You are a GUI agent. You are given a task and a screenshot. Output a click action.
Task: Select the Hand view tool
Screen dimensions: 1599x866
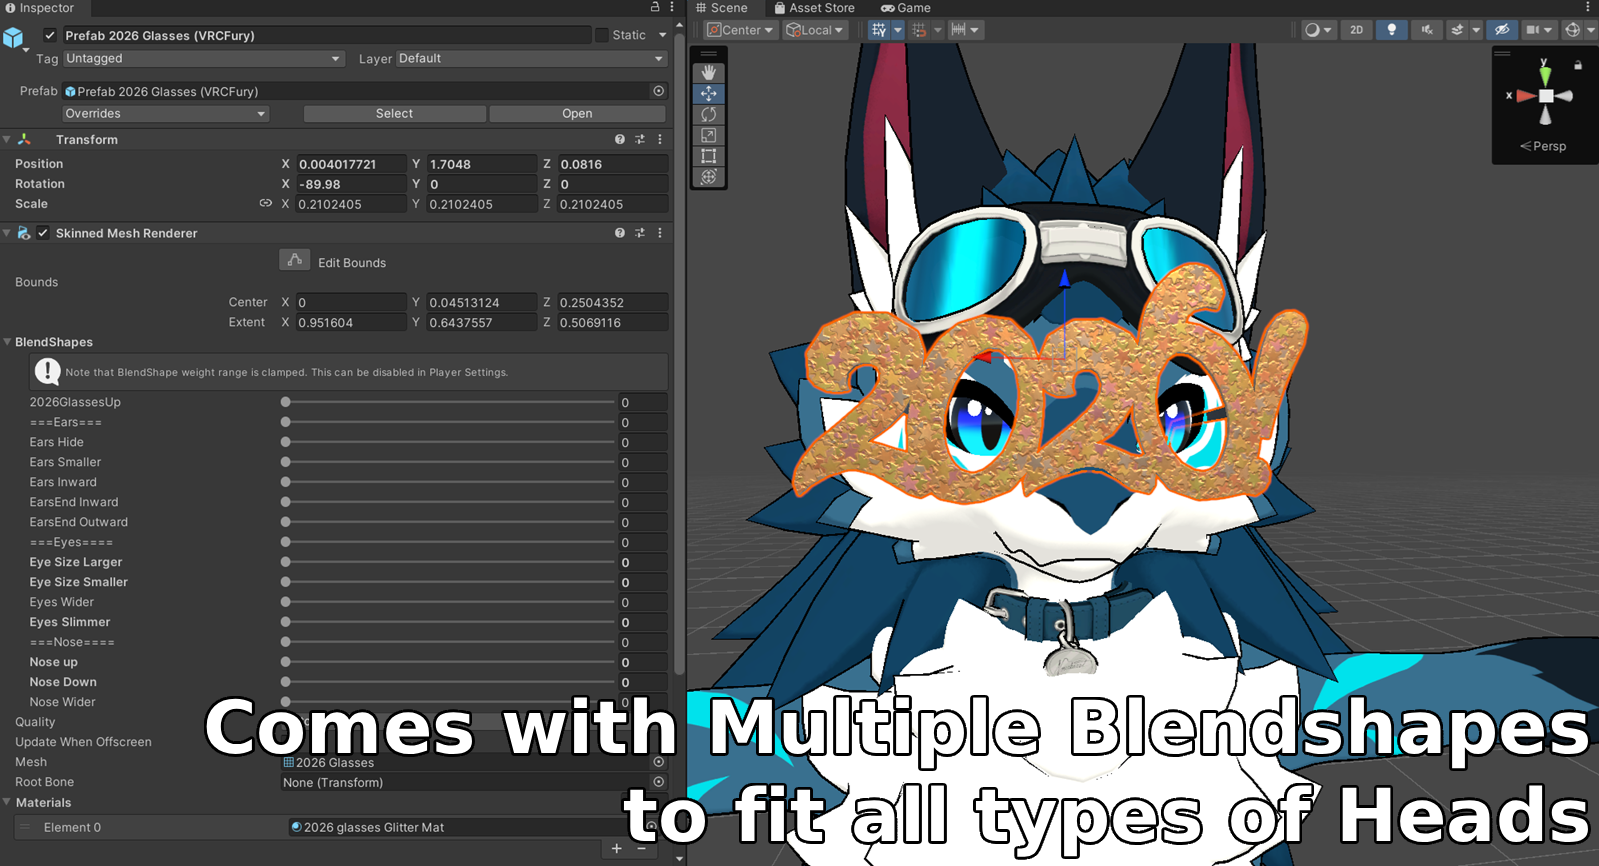709,73
